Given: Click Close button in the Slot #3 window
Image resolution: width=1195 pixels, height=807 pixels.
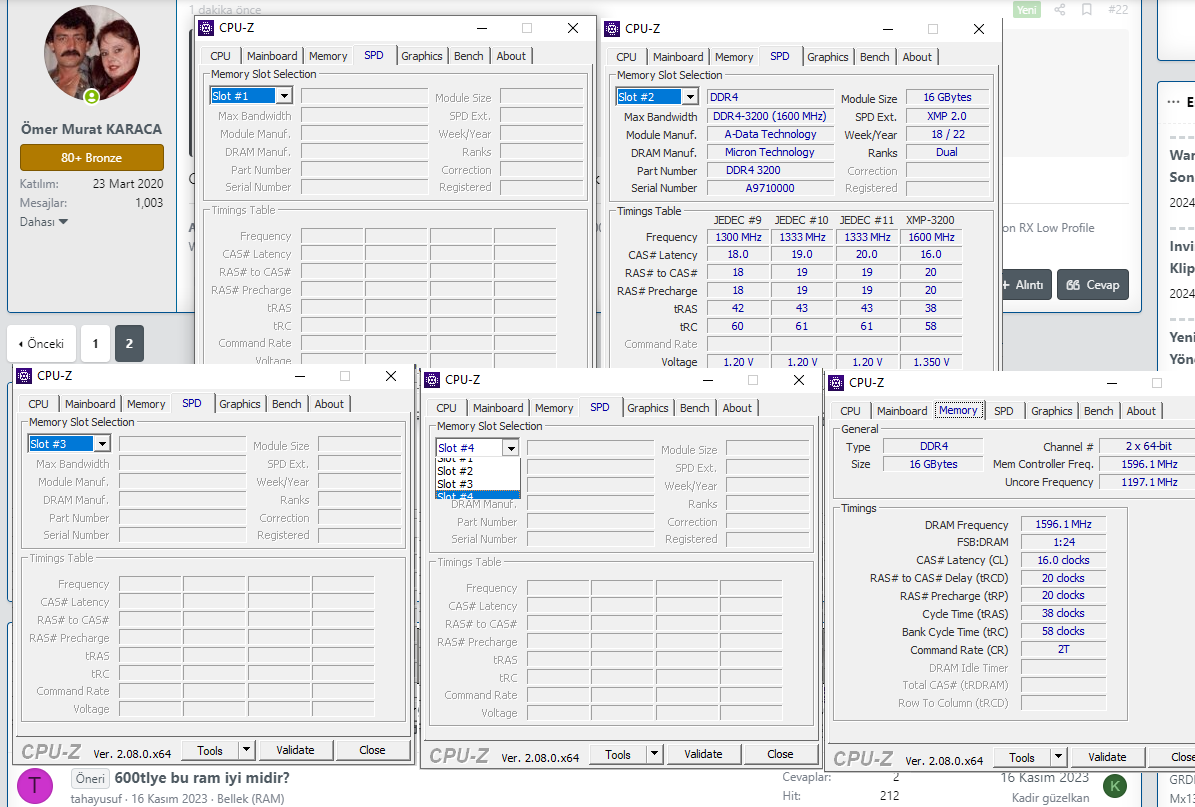Looking at the screenshot, I should point(372,750).
